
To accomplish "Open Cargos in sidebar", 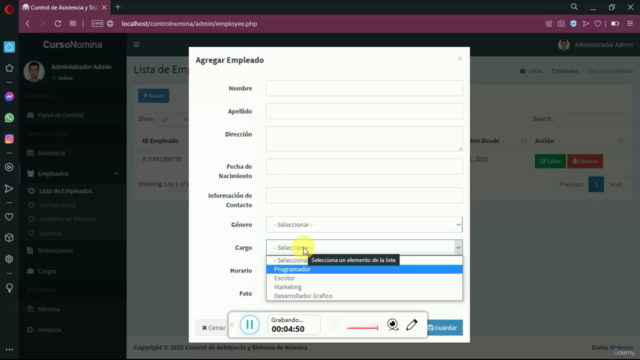I will tap(47, 271).
